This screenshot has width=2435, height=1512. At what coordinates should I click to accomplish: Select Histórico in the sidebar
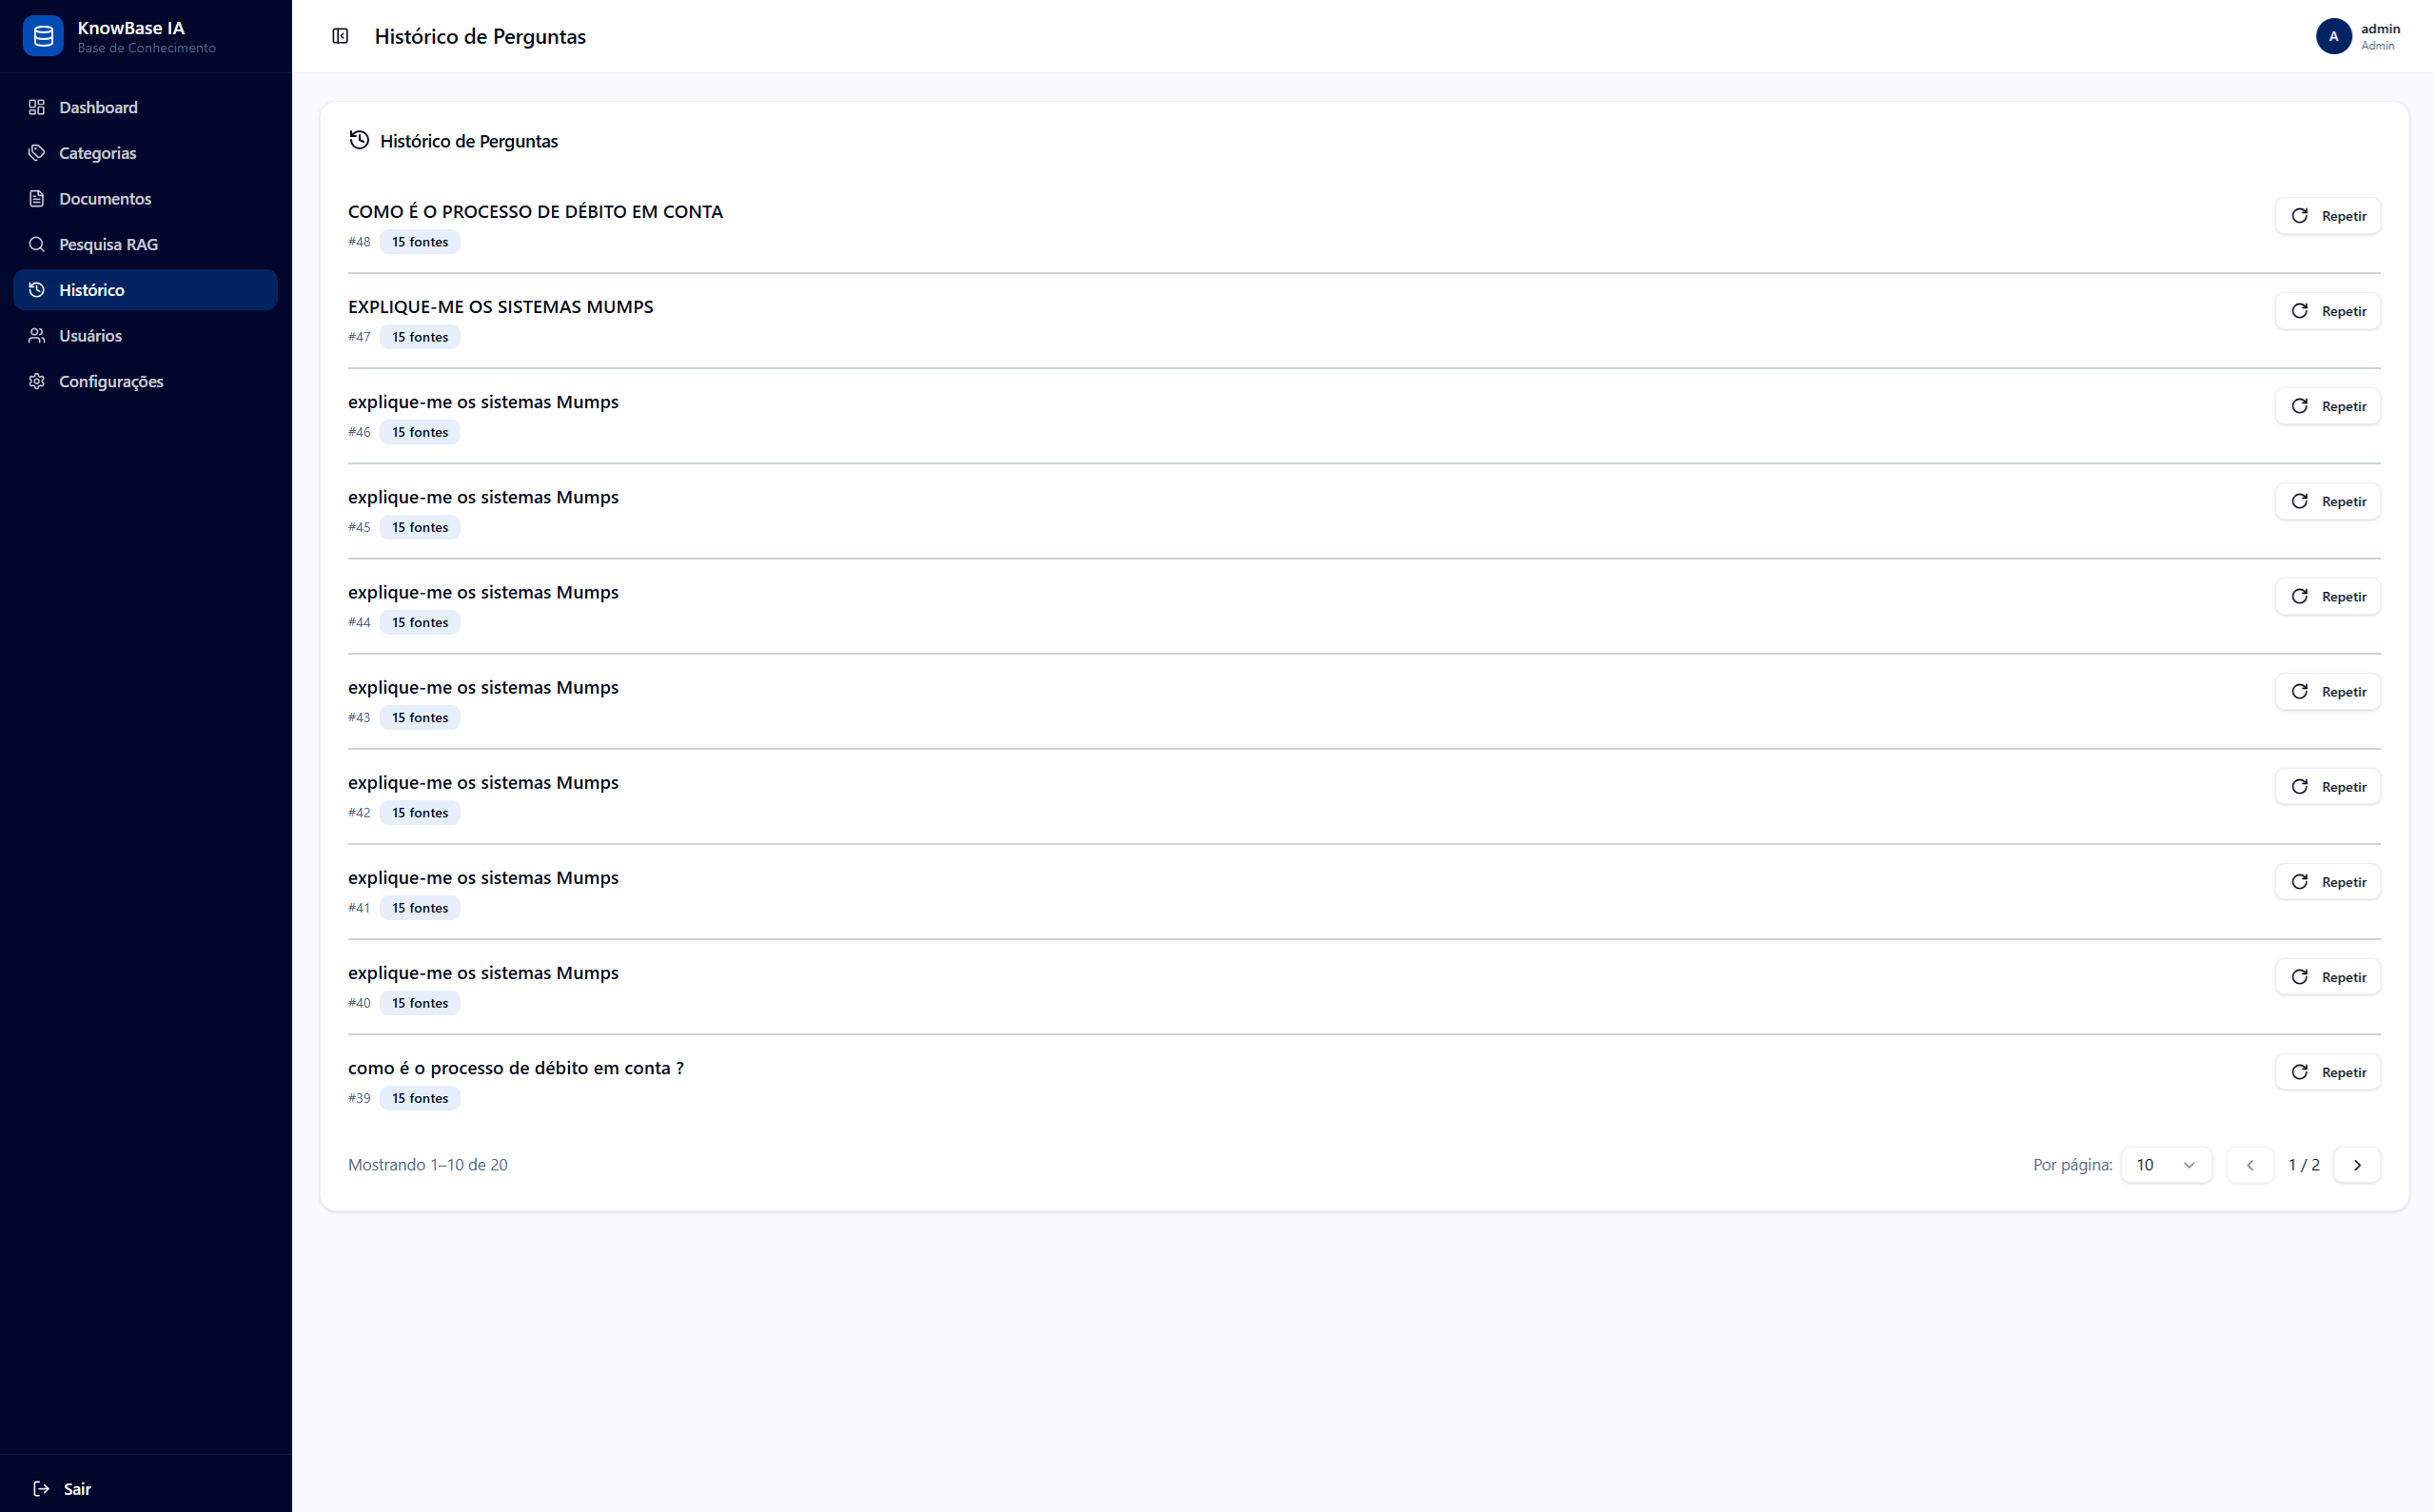[145, 290]
